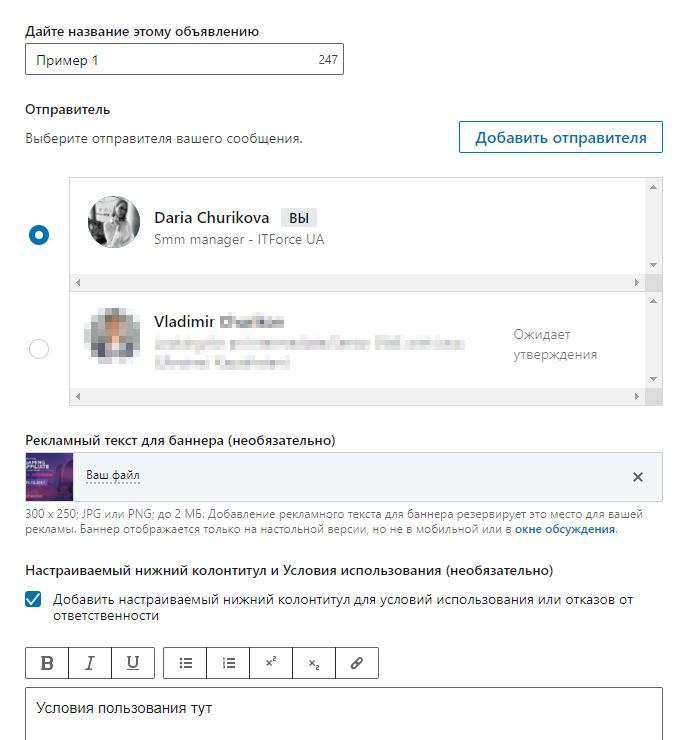
Task: Click the terms text area Условия пользования тут
Action: tap(344, 714)
